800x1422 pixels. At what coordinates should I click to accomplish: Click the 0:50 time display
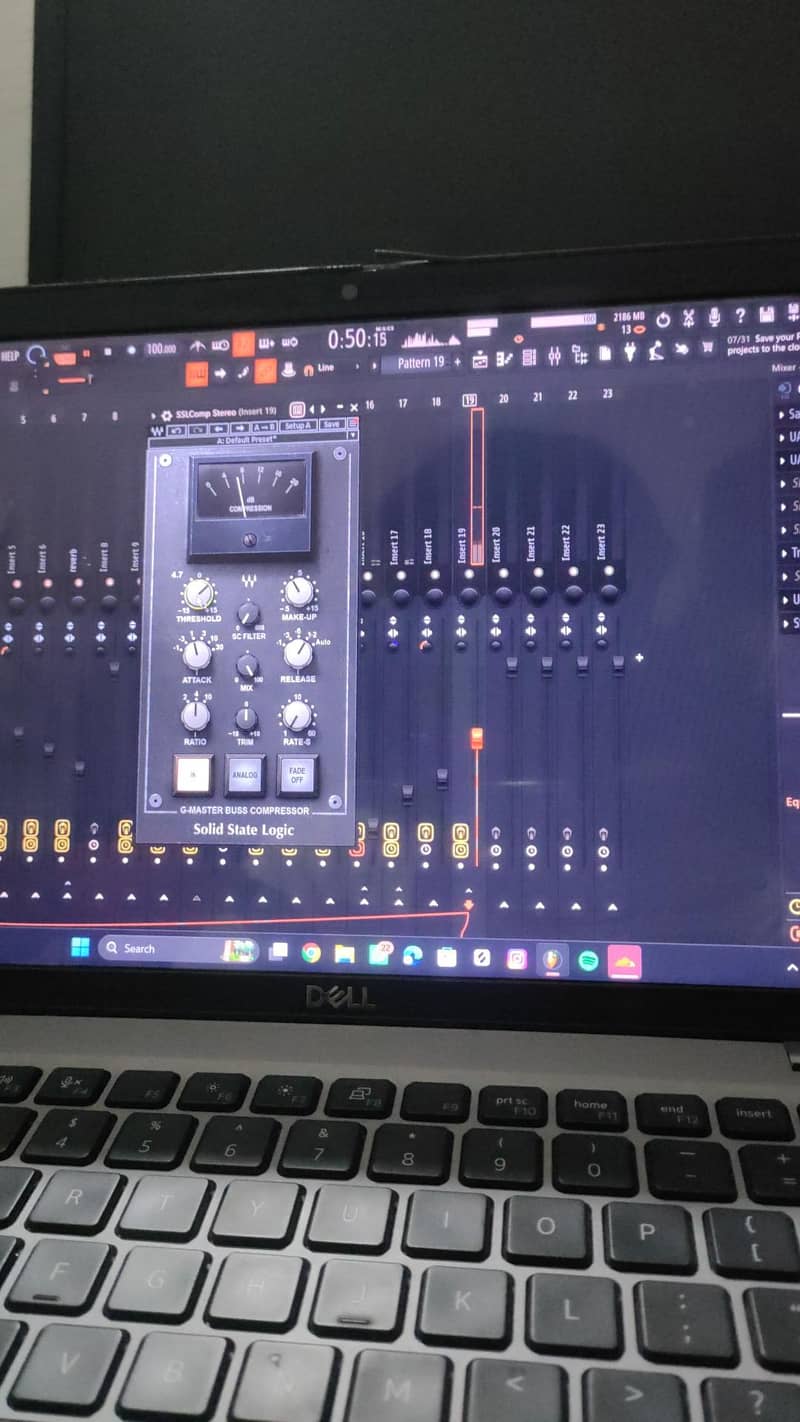pos(357,339)
